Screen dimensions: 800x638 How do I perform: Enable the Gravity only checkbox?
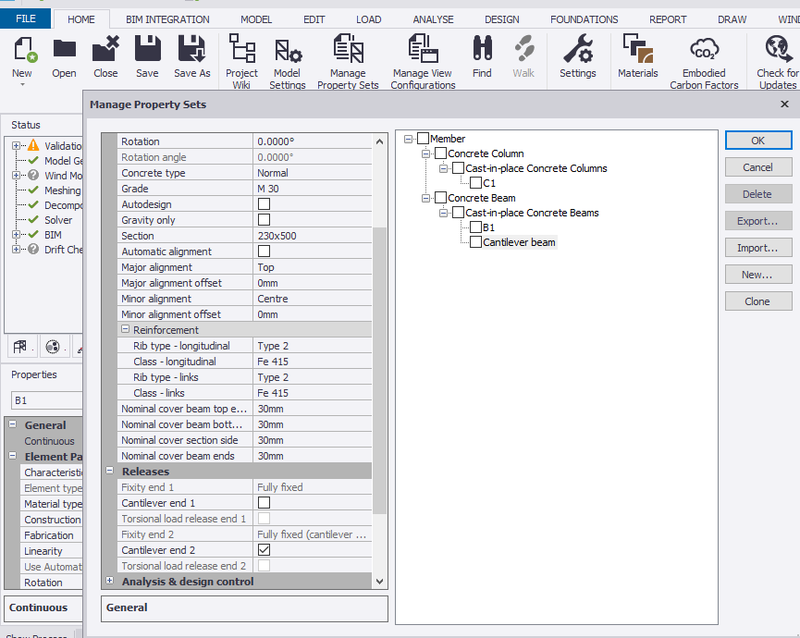coord(264,220)
